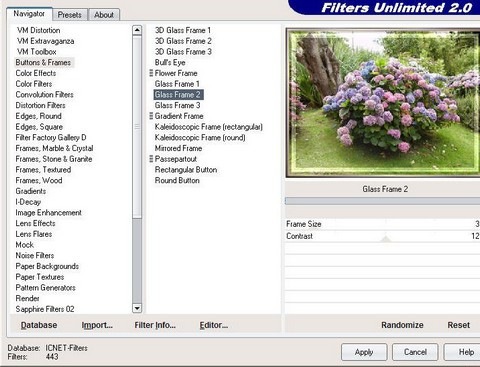The image size is (480, 367).
Task: Choose the 3D Glass Frame 1 filter
Action: coord(183,30)
